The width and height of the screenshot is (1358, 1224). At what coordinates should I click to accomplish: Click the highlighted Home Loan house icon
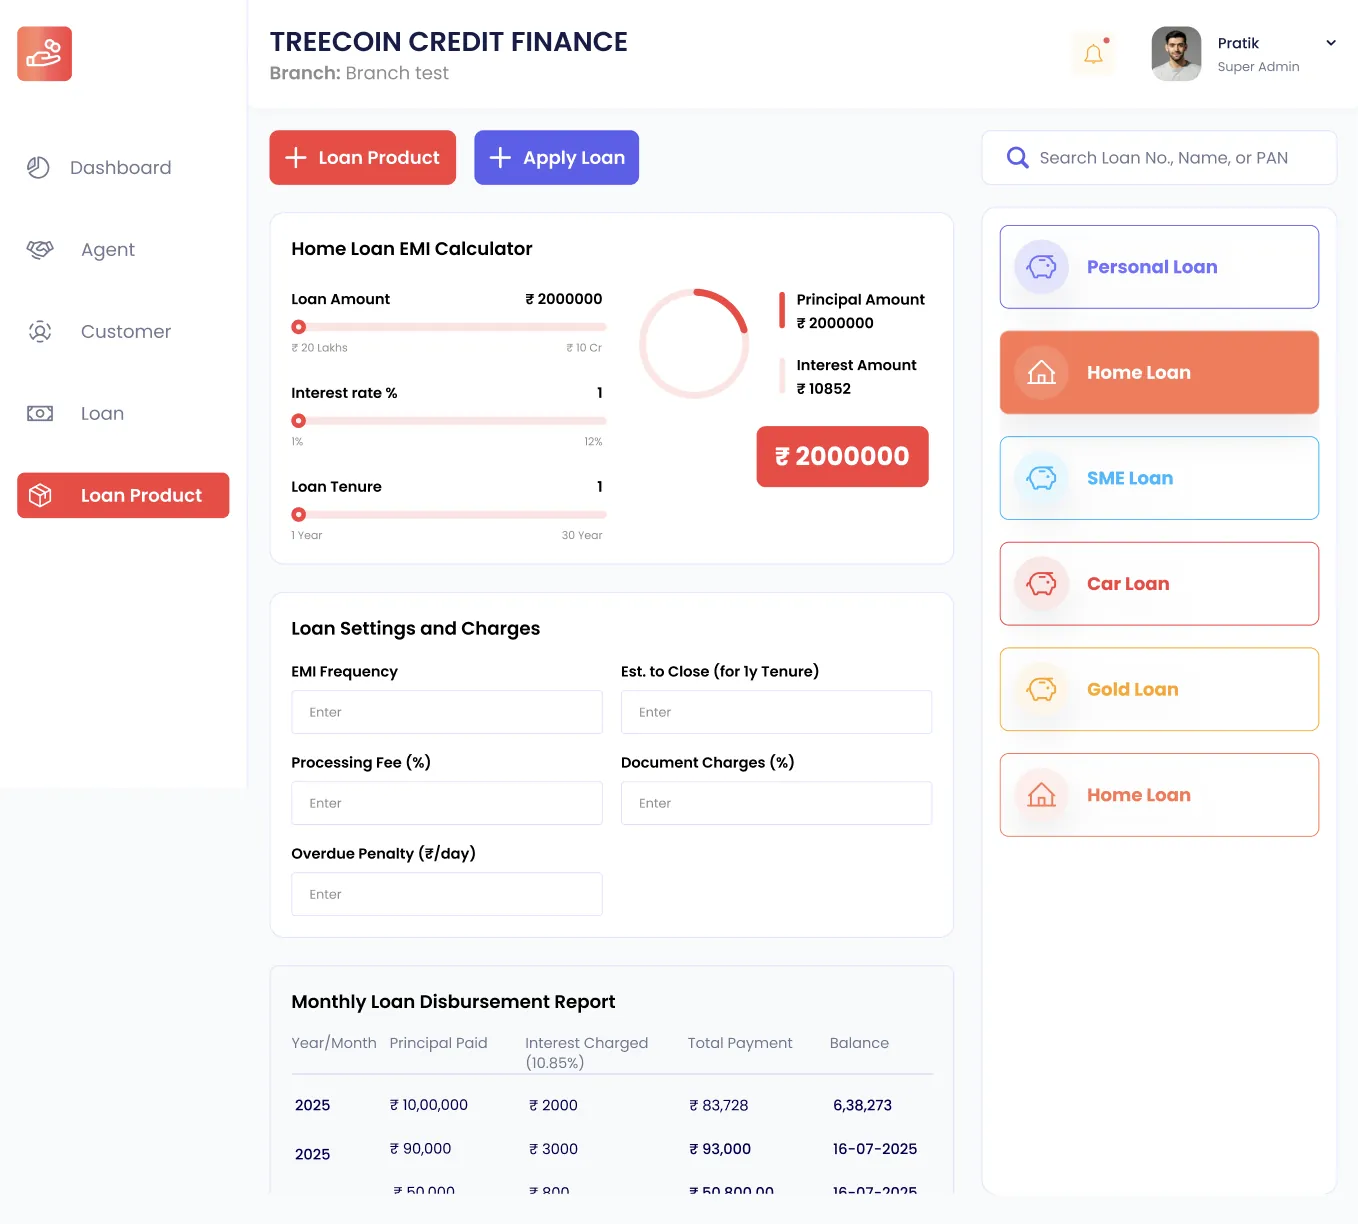click(x=1042, y=373)
